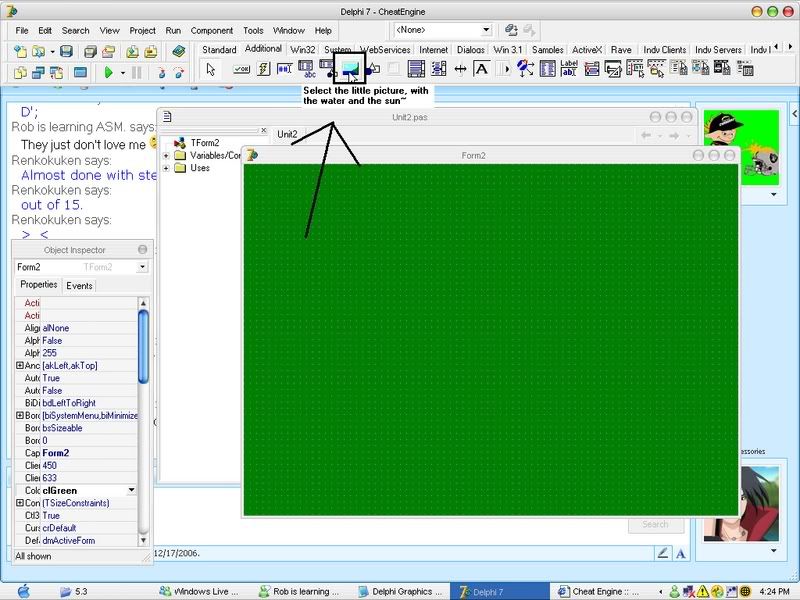Viewport: 800px width, 600px height.
Task: Click the green Run button
Action: [x=108, y=73]
